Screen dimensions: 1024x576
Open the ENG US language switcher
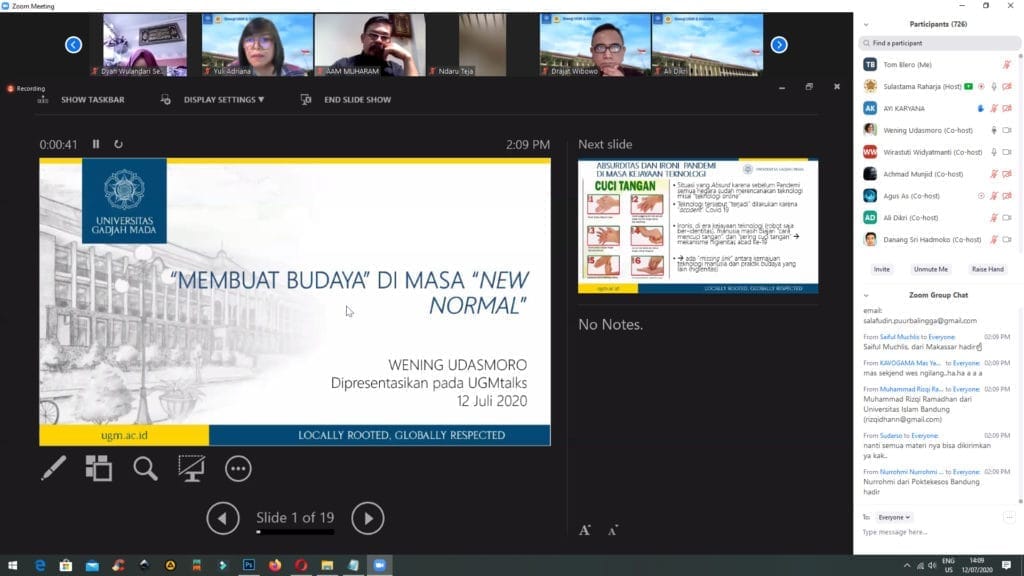click(x=948, y=566)
